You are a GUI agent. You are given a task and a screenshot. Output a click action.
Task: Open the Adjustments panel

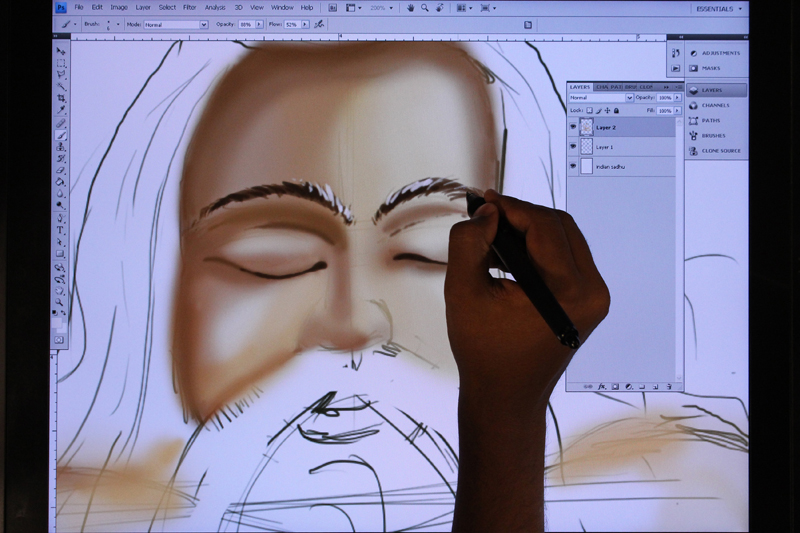click(720, 53)
